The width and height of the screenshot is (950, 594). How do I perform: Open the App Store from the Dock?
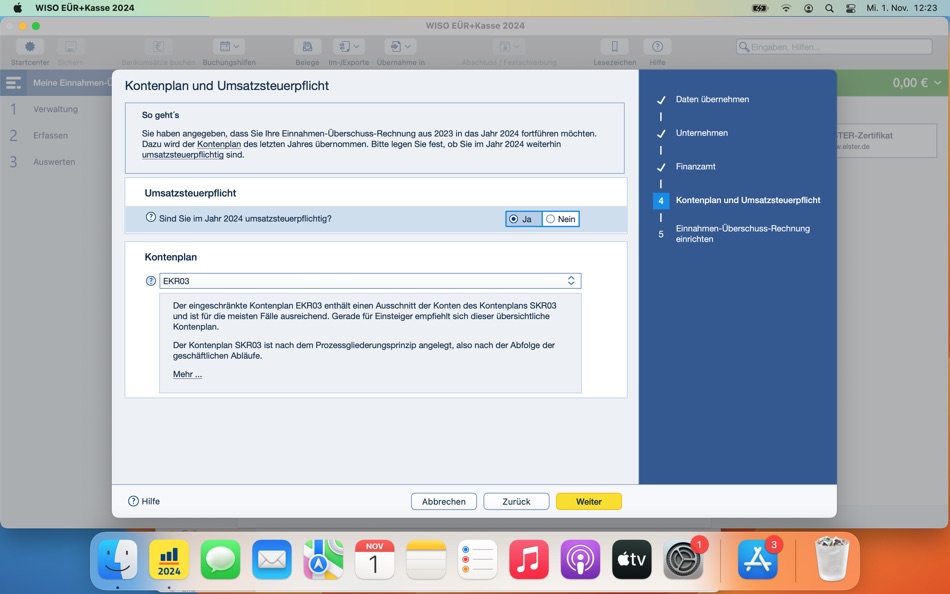[757, 560]
